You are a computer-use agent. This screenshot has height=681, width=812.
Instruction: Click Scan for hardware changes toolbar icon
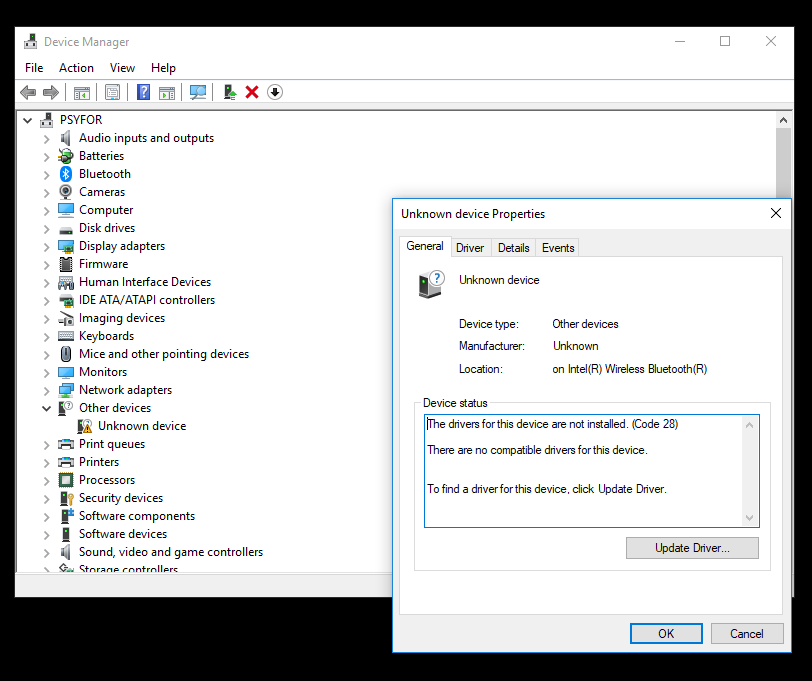198,92
